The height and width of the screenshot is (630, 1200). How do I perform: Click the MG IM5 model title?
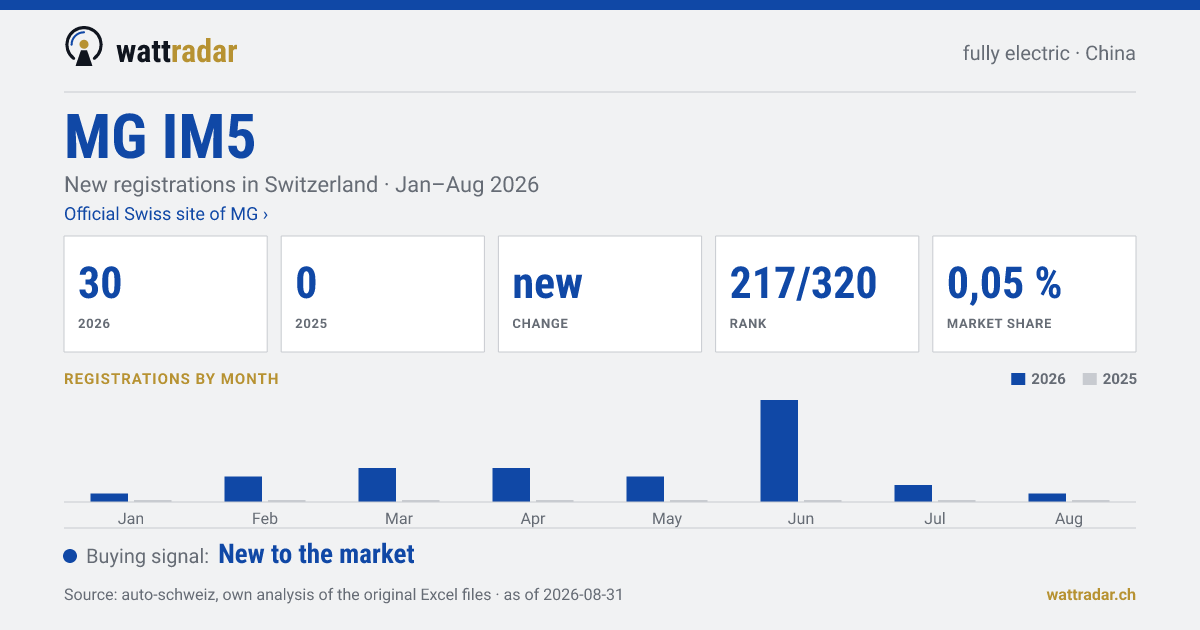pyautogui.click(x=160, y=137)
